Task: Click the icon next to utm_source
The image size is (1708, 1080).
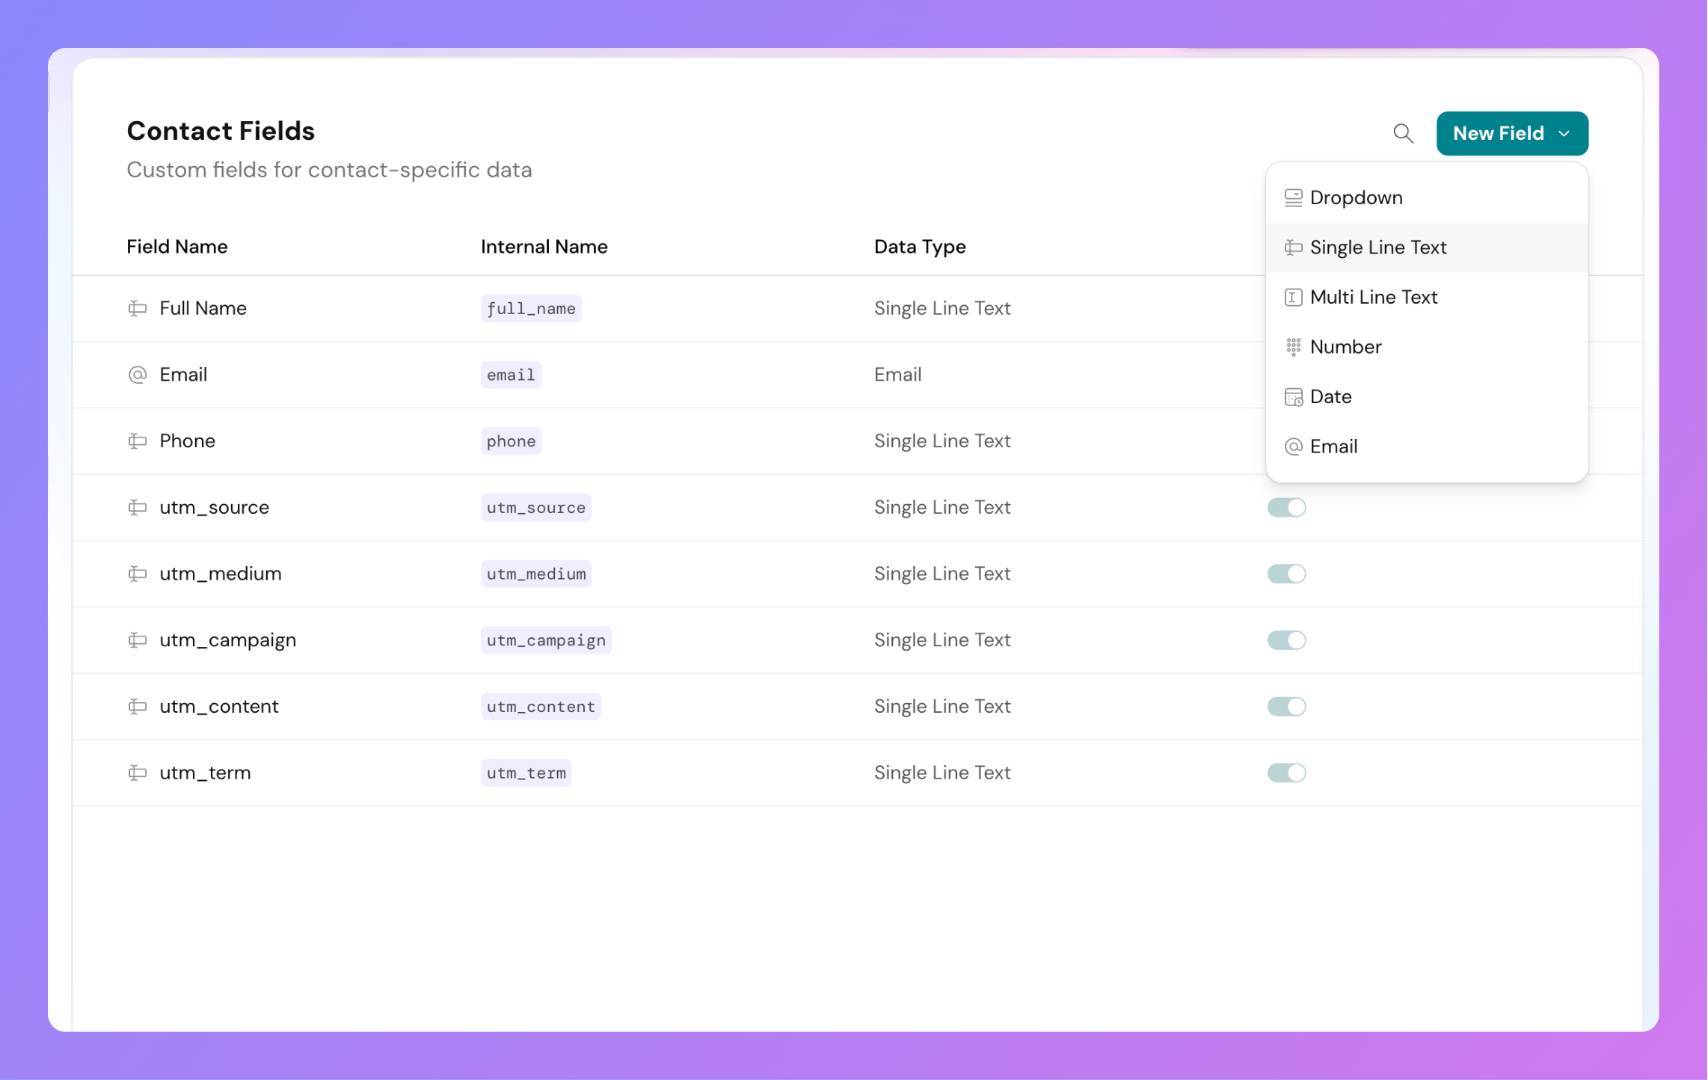Action: click(138, 508)
